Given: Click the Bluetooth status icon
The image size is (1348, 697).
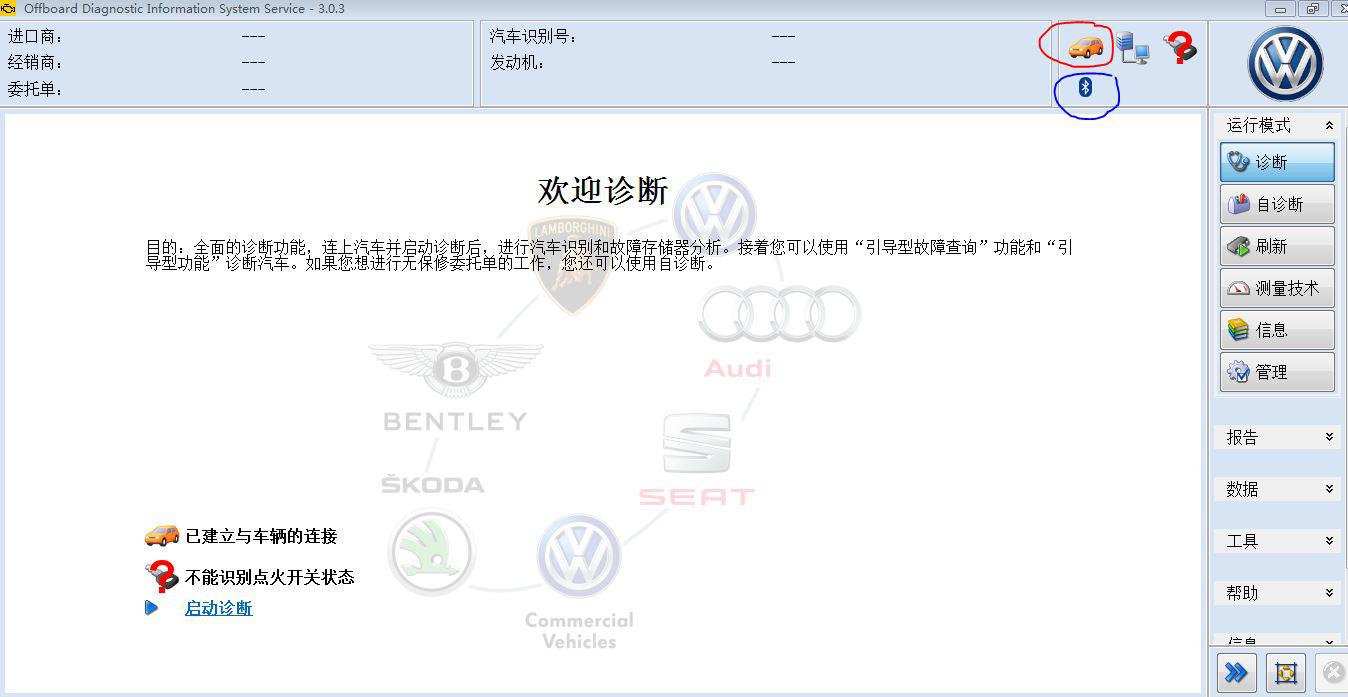Looking at the screenshot, I should pos(1085,88).
